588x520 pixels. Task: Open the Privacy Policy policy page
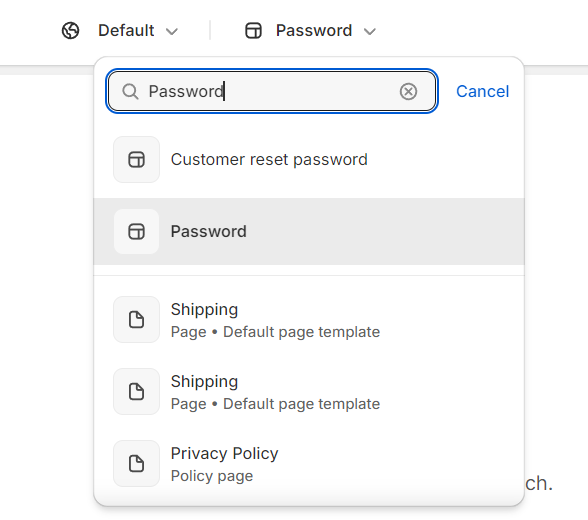[x=309, y=464]
